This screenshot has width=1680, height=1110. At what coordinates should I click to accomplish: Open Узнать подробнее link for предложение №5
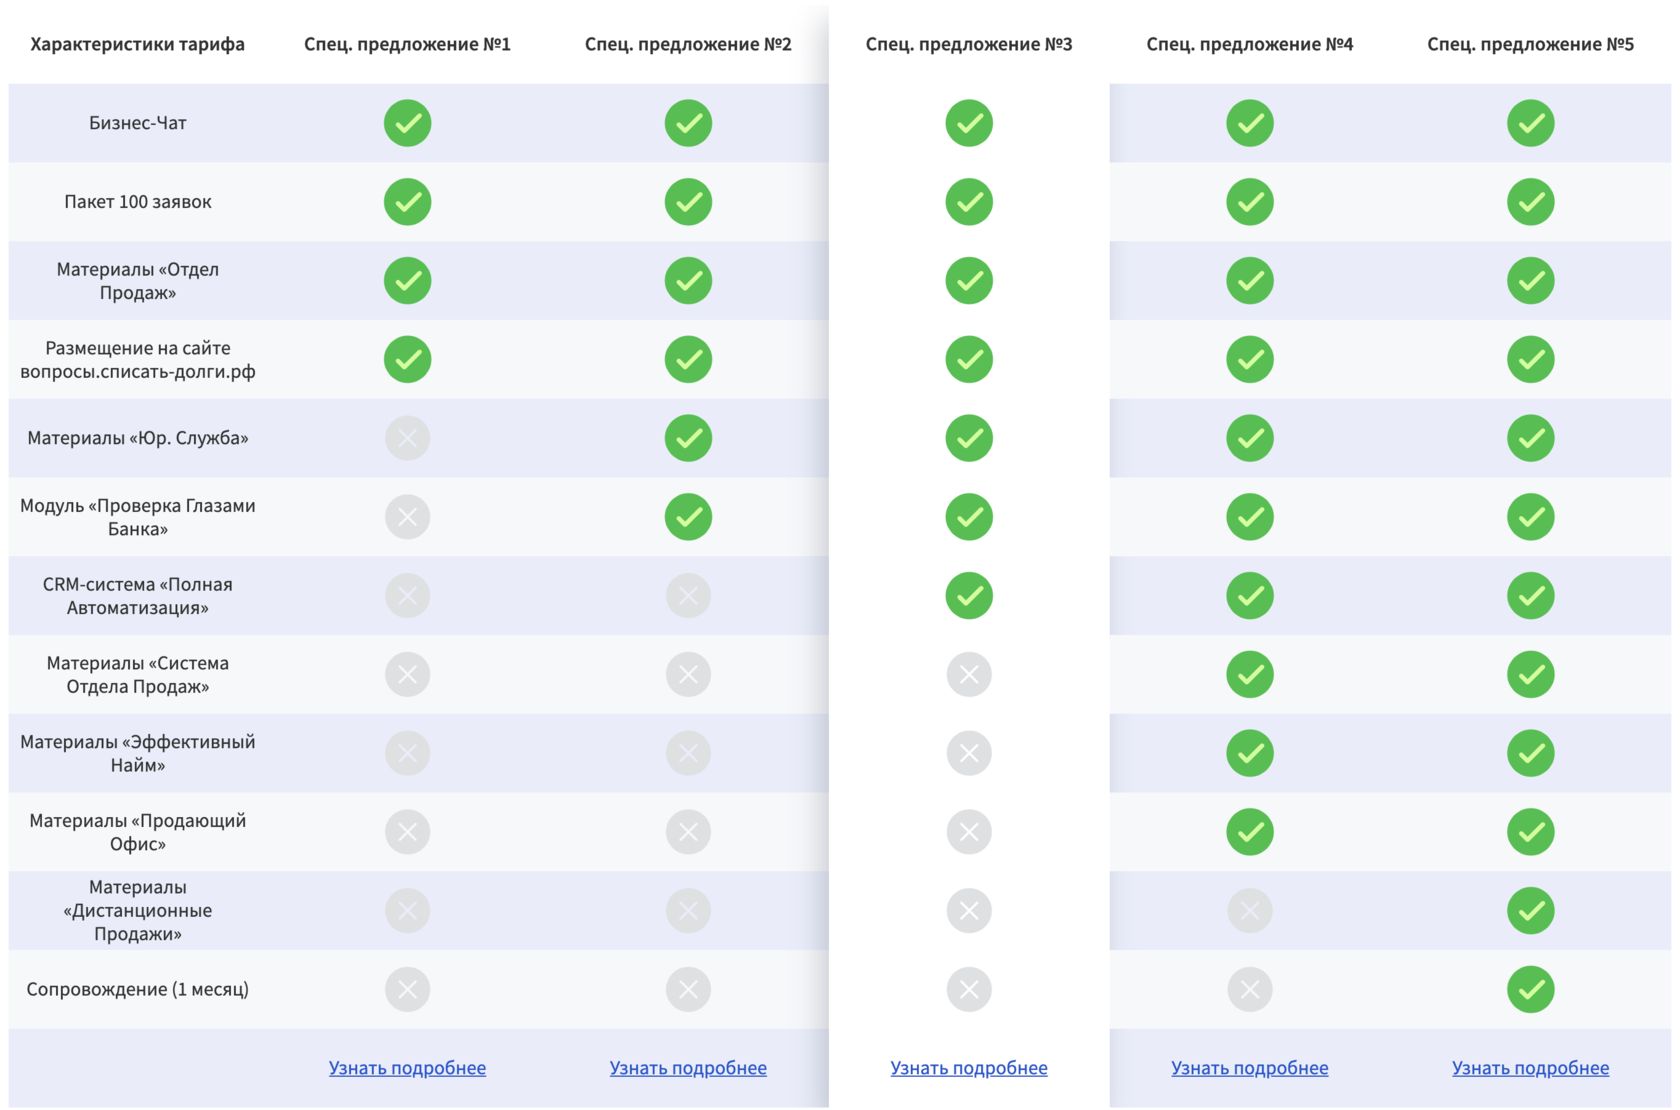tap(1530, 1068)
